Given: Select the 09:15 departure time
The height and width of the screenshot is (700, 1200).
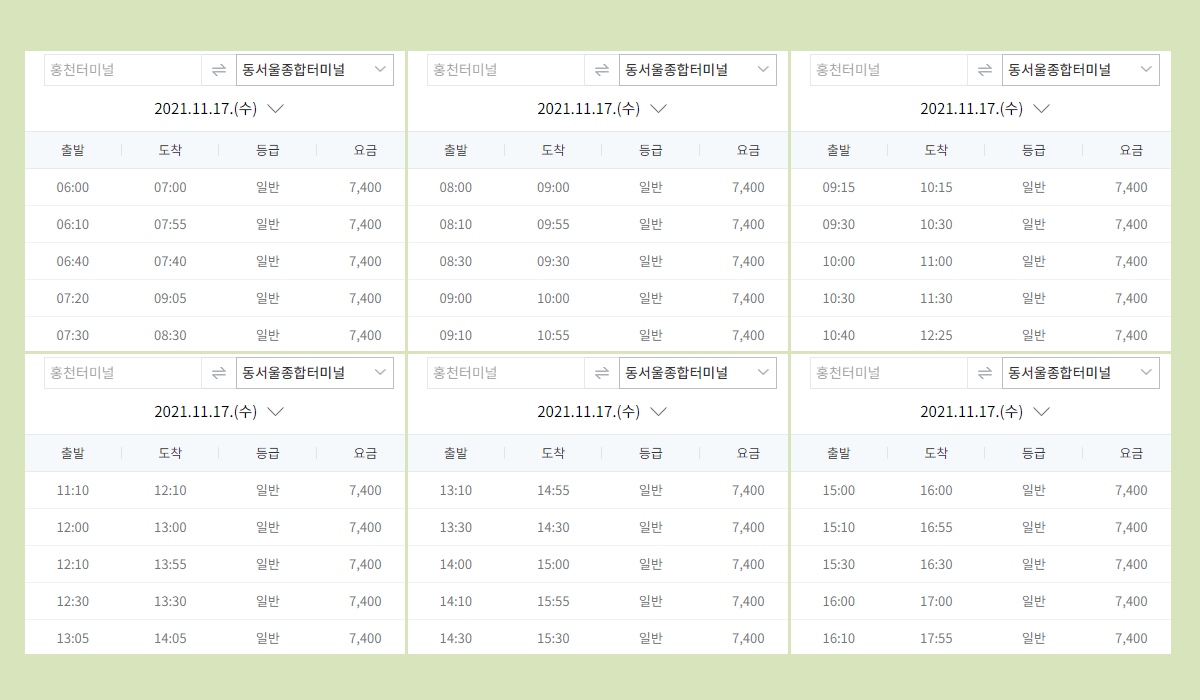Looking at the screenshot, I should (x=839, y=188).
